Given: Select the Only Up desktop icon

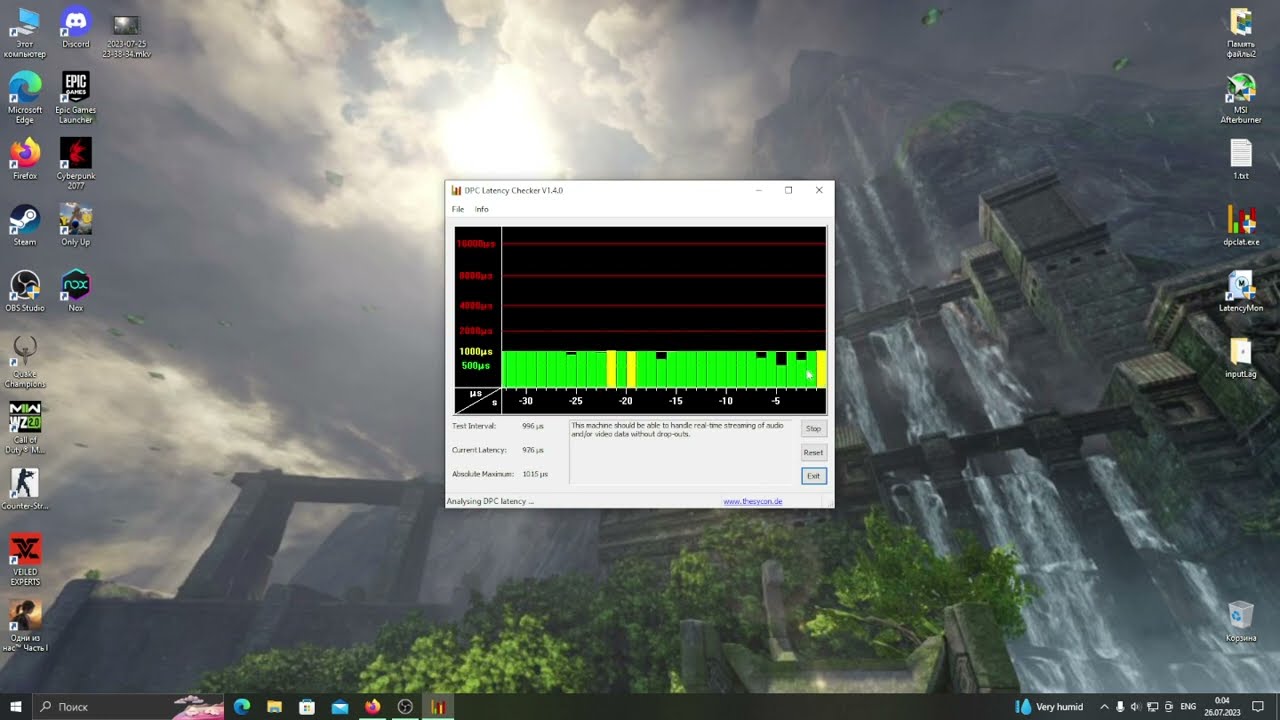Looking at the screenshot, I should click(x=76, y=225).
